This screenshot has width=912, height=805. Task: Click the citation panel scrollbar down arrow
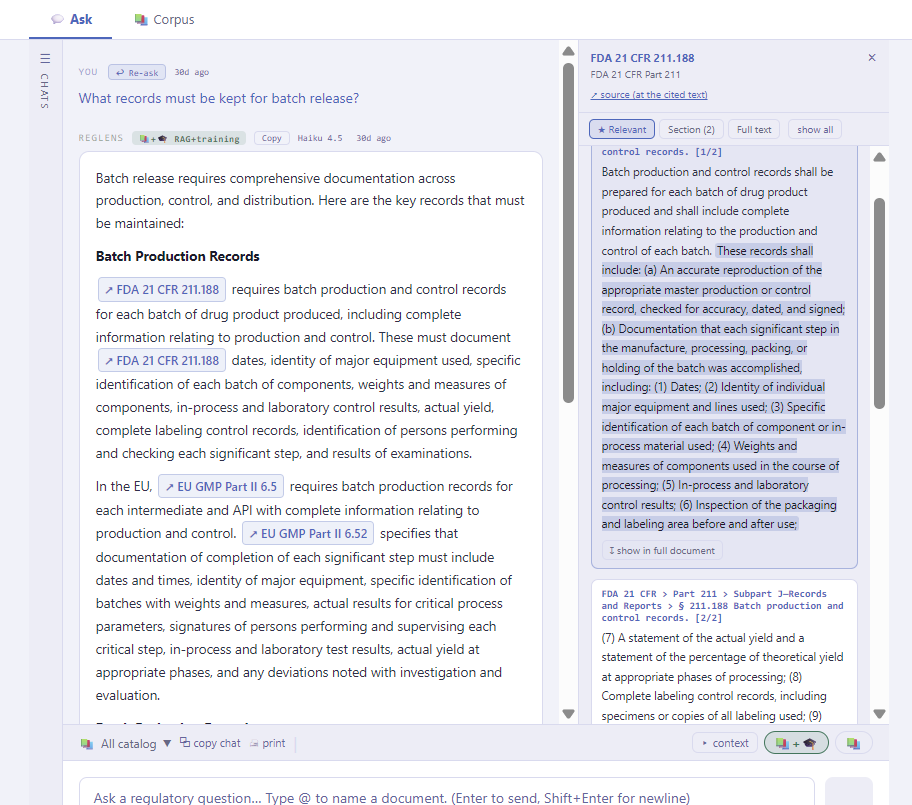pyautogui.click(x=879, y=714)
